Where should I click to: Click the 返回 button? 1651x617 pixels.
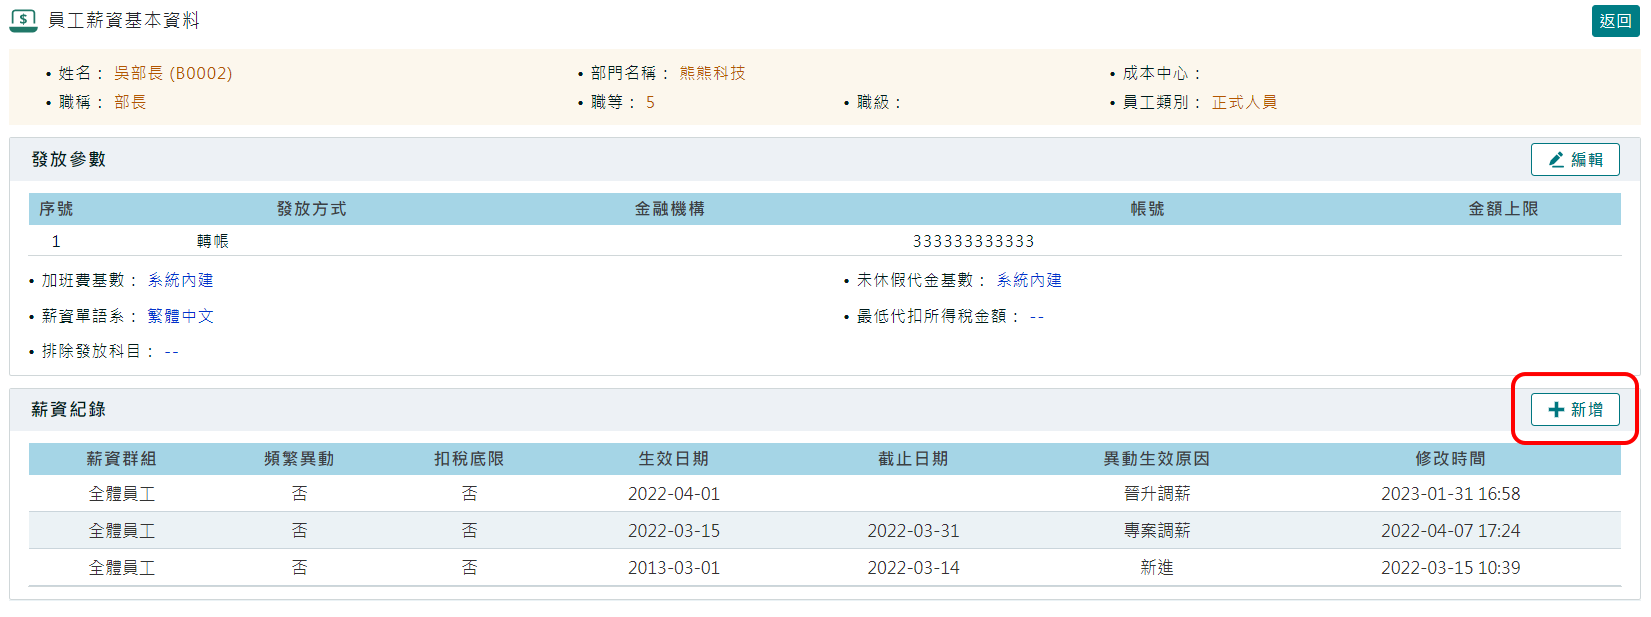pos(1615,21)
